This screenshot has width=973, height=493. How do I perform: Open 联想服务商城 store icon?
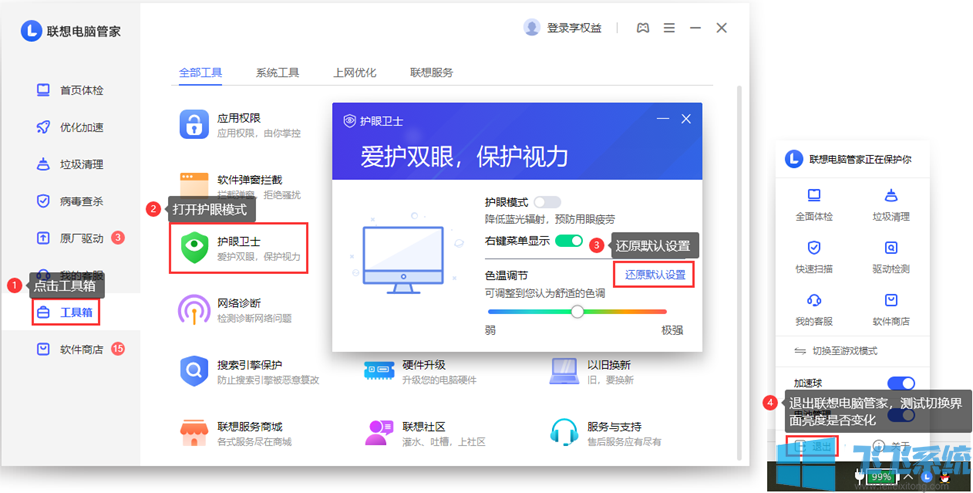tap(194, 433)
